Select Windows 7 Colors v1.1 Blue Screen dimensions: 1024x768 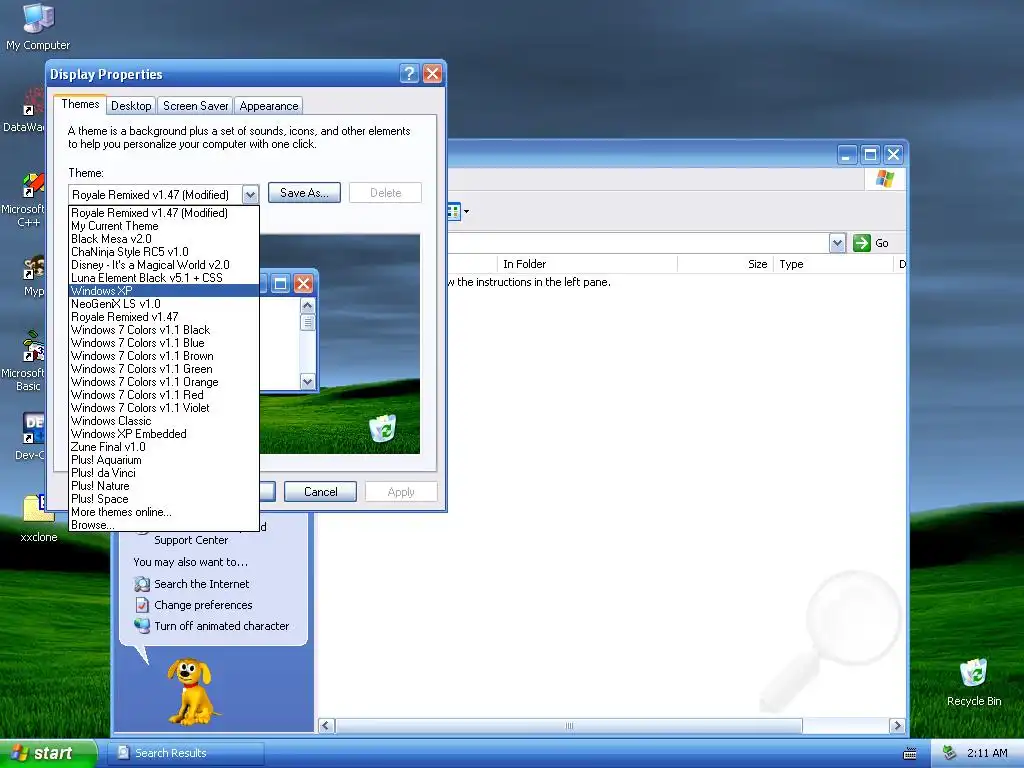[163, 343]
